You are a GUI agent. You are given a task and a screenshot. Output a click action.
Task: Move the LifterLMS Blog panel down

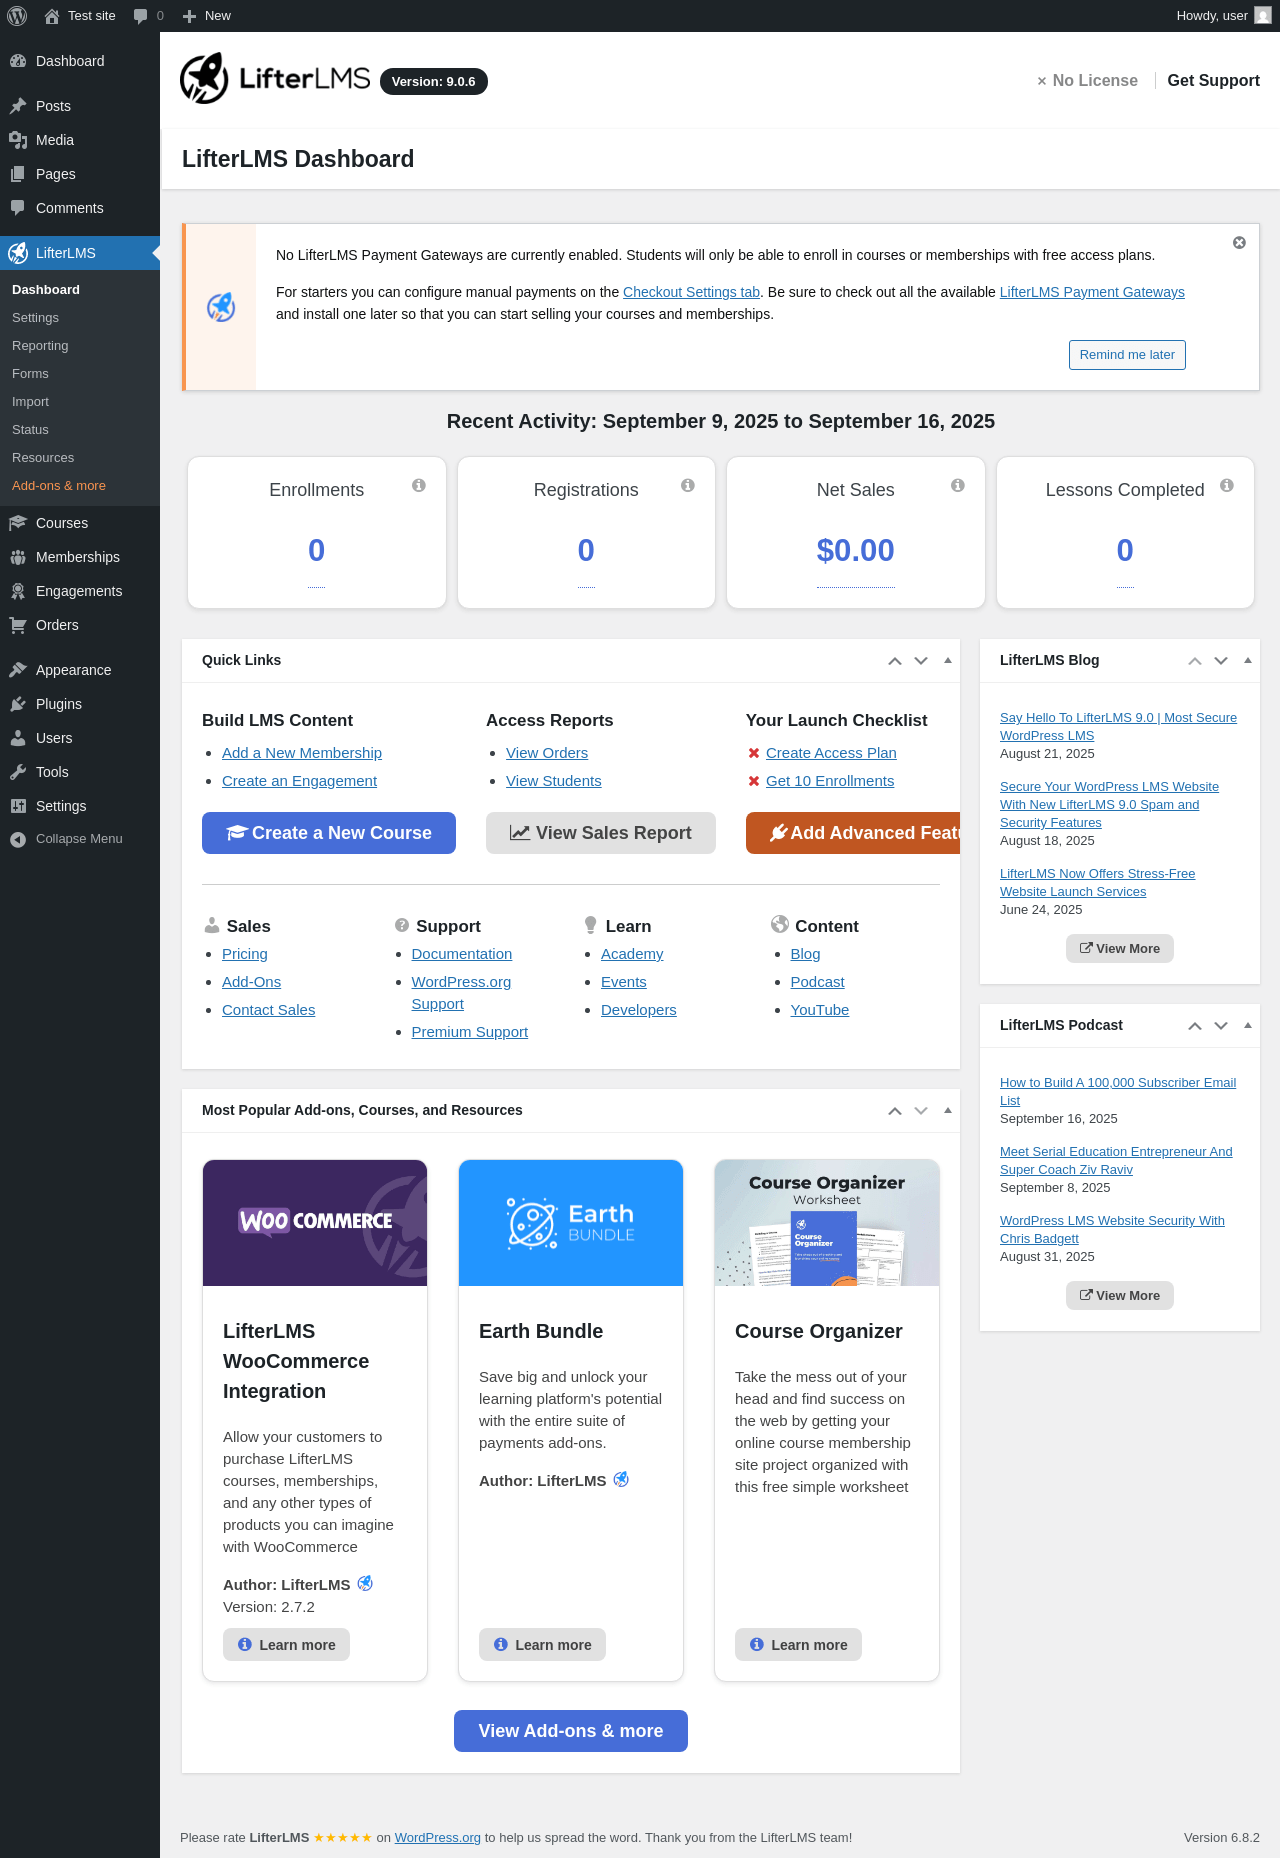click(1221, 661)
